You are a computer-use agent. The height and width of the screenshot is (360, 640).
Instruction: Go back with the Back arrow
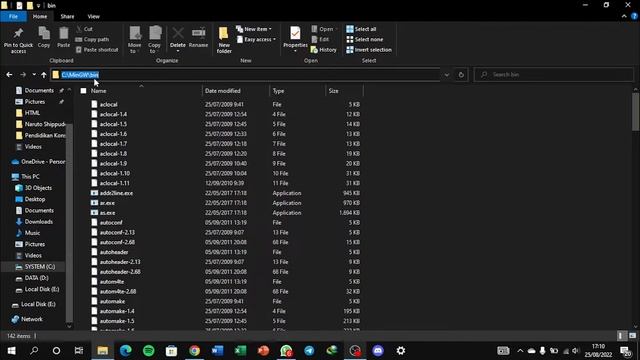pos(9,75)
